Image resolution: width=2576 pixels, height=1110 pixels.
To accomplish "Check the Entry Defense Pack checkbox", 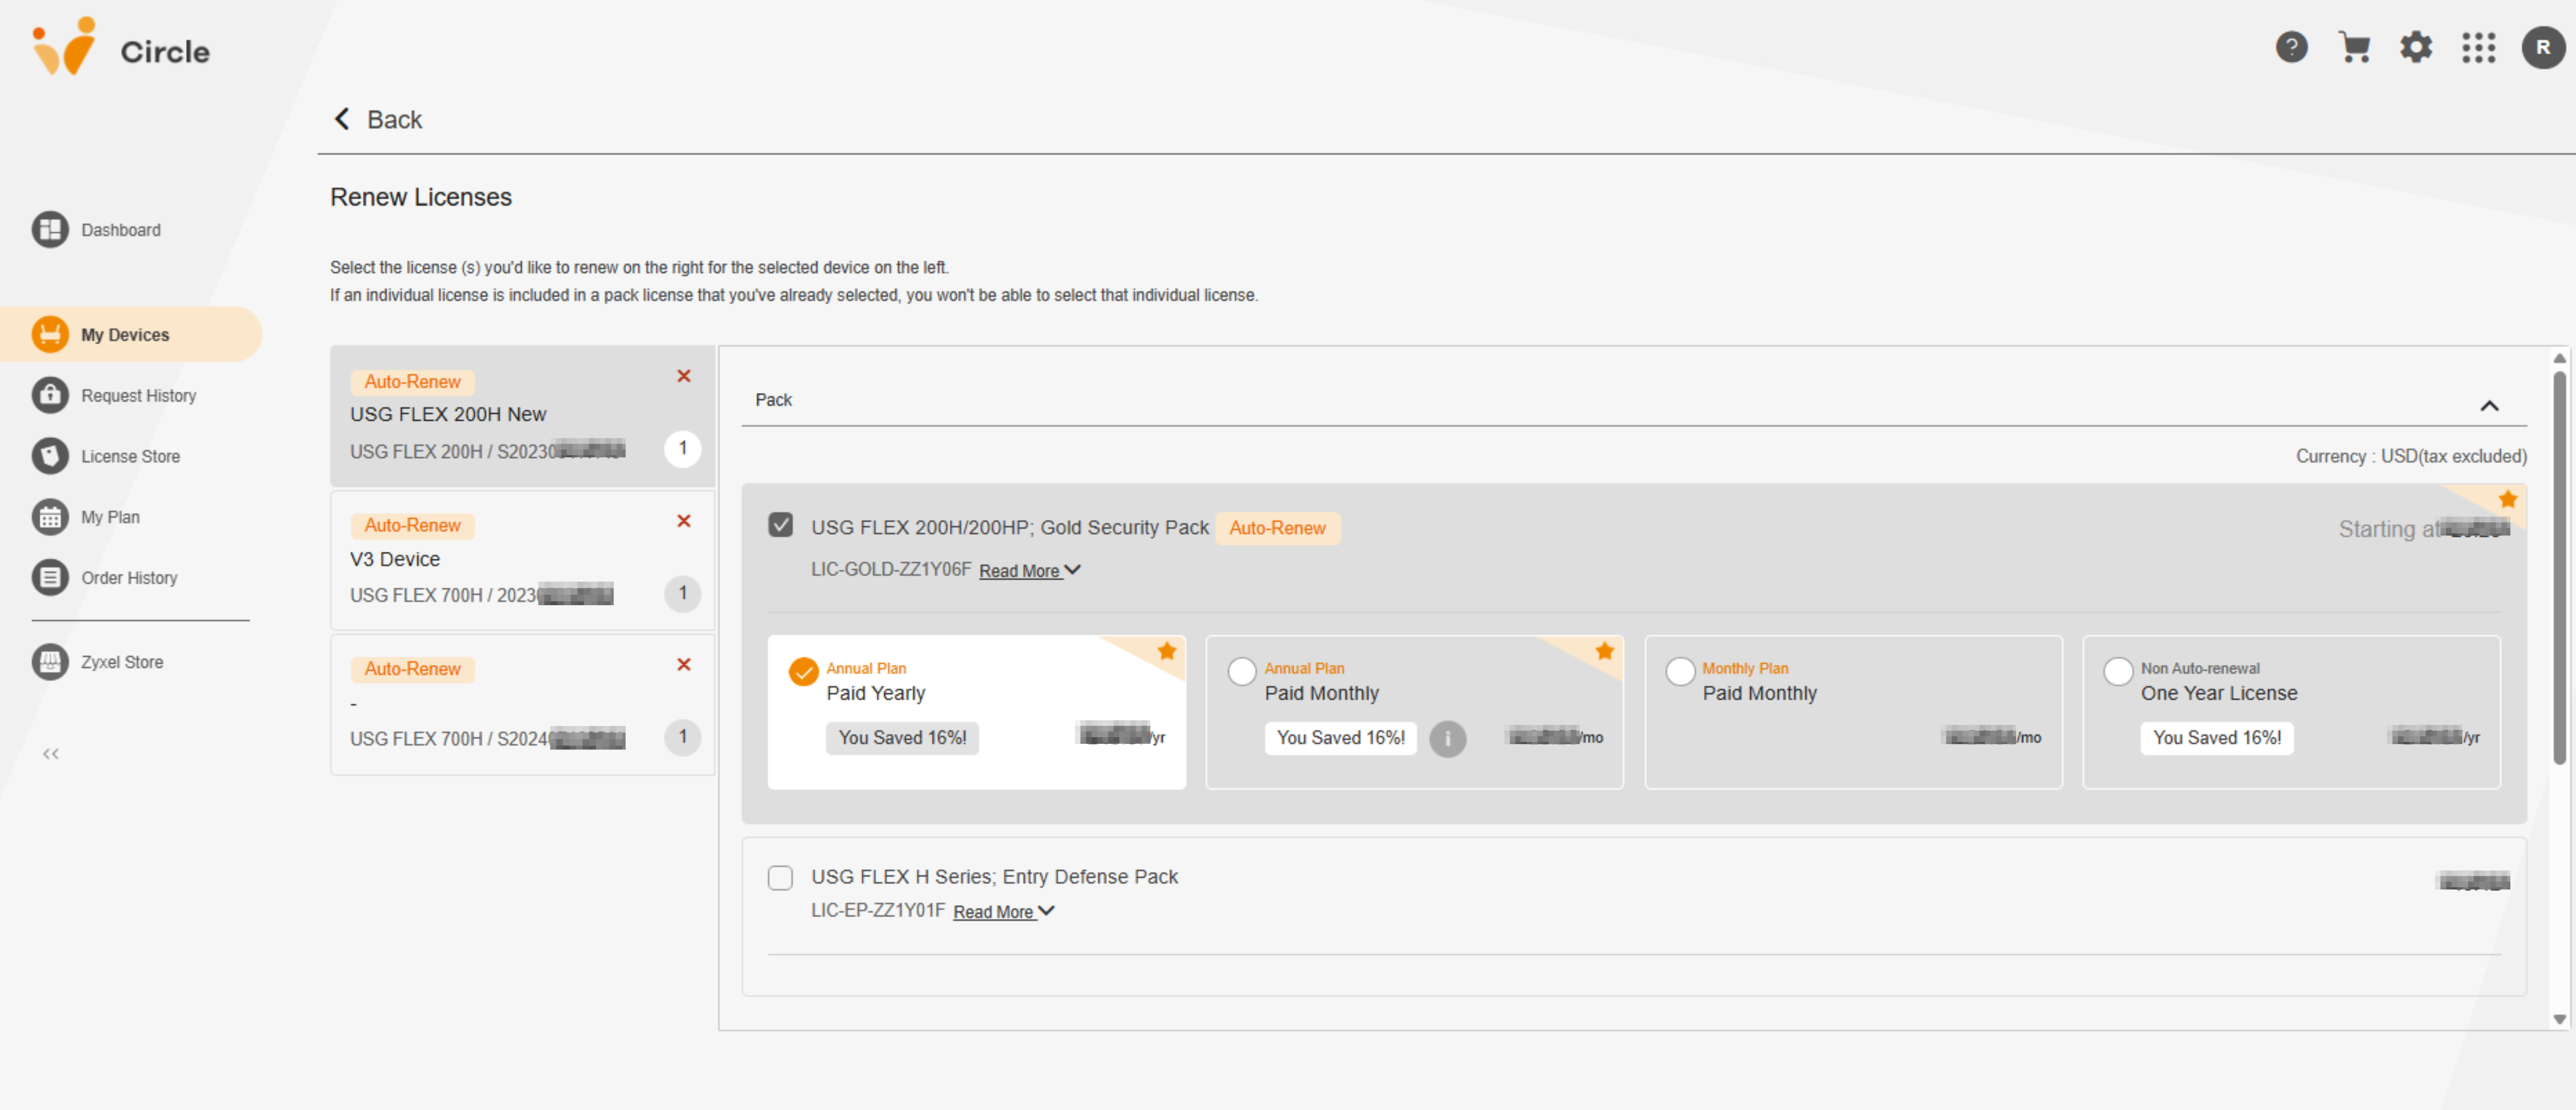I will click(x=780, y=877).
